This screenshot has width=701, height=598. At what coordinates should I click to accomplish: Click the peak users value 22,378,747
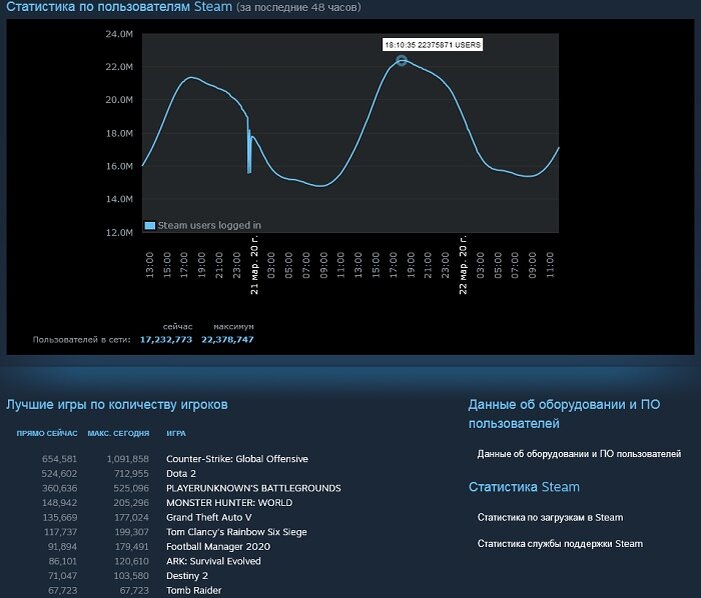228,340
